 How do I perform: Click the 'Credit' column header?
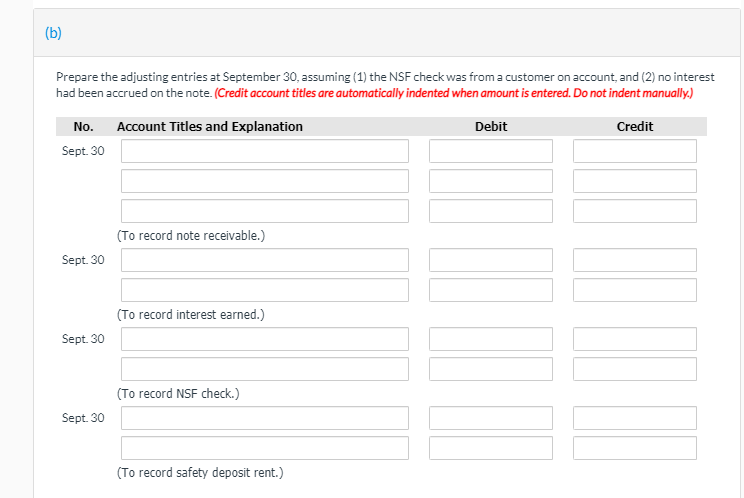point(635,127)
